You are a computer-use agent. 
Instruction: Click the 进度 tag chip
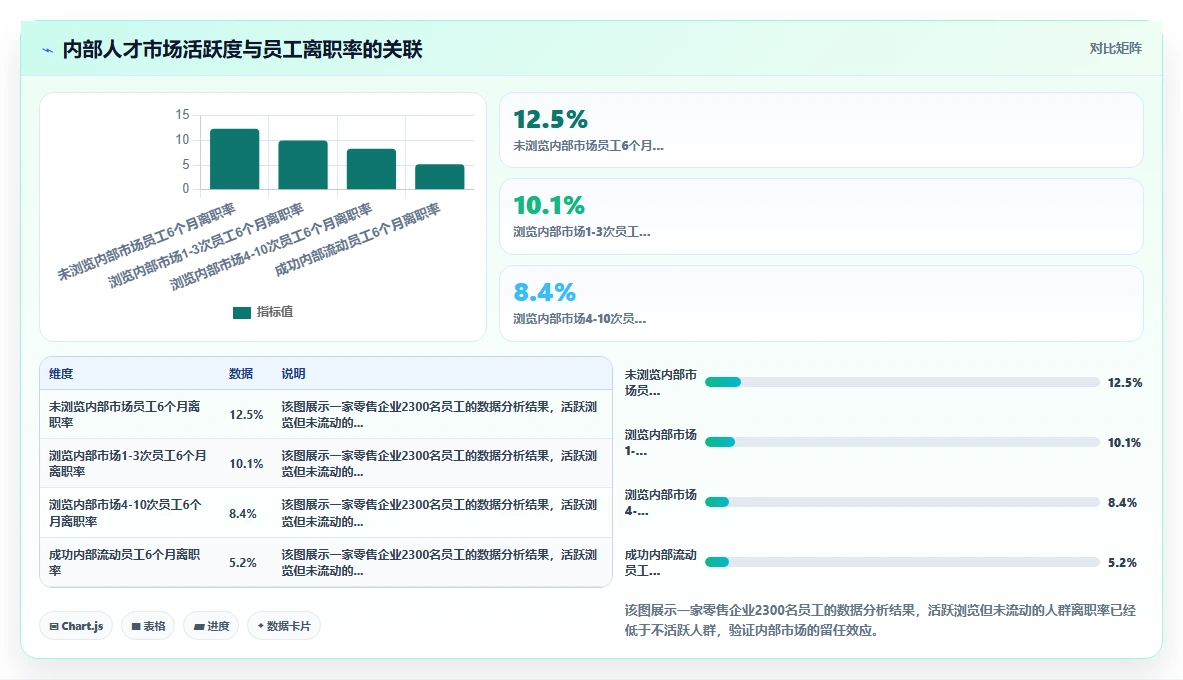[211, 626]
